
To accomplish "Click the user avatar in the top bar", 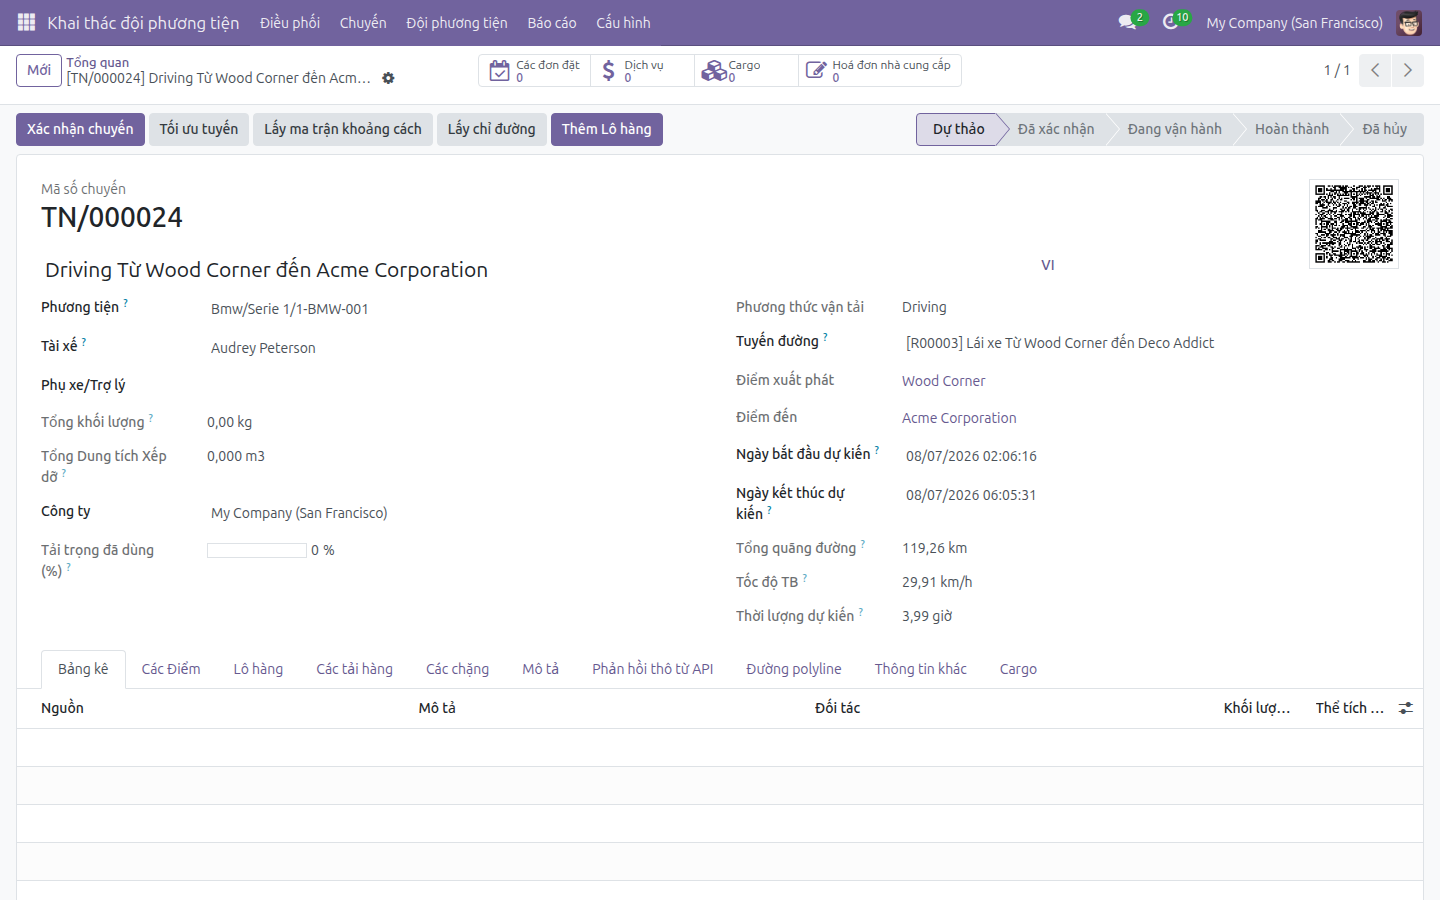I will click(1409, 22).
